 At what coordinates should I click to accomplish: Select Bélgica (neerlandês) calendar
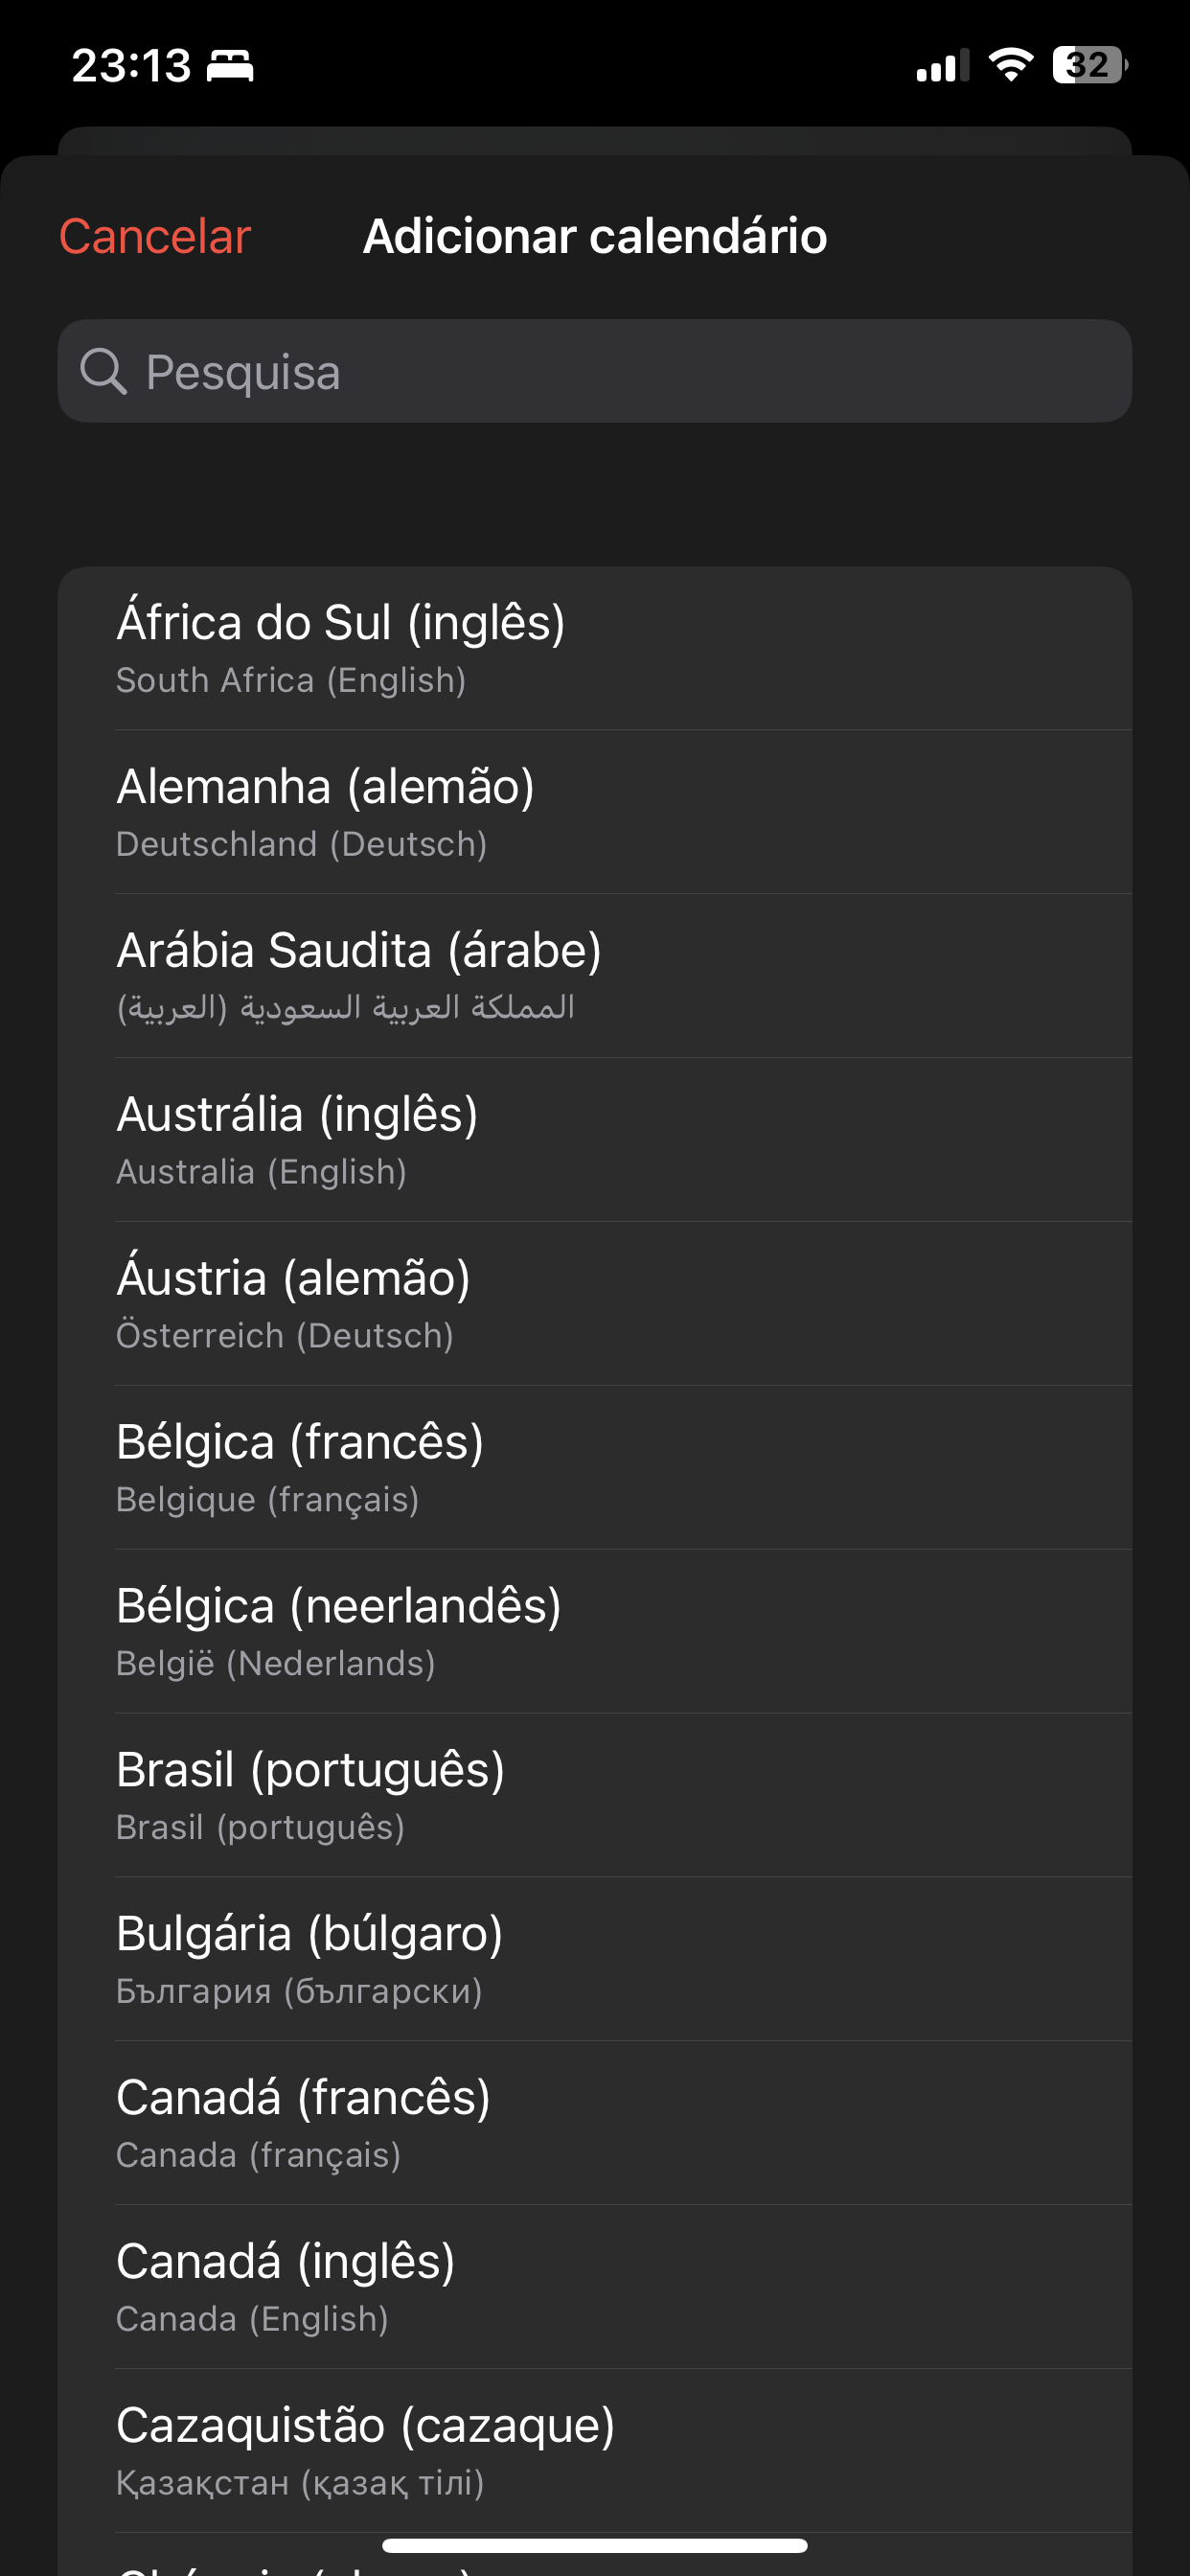click(x=595, y=1632)
